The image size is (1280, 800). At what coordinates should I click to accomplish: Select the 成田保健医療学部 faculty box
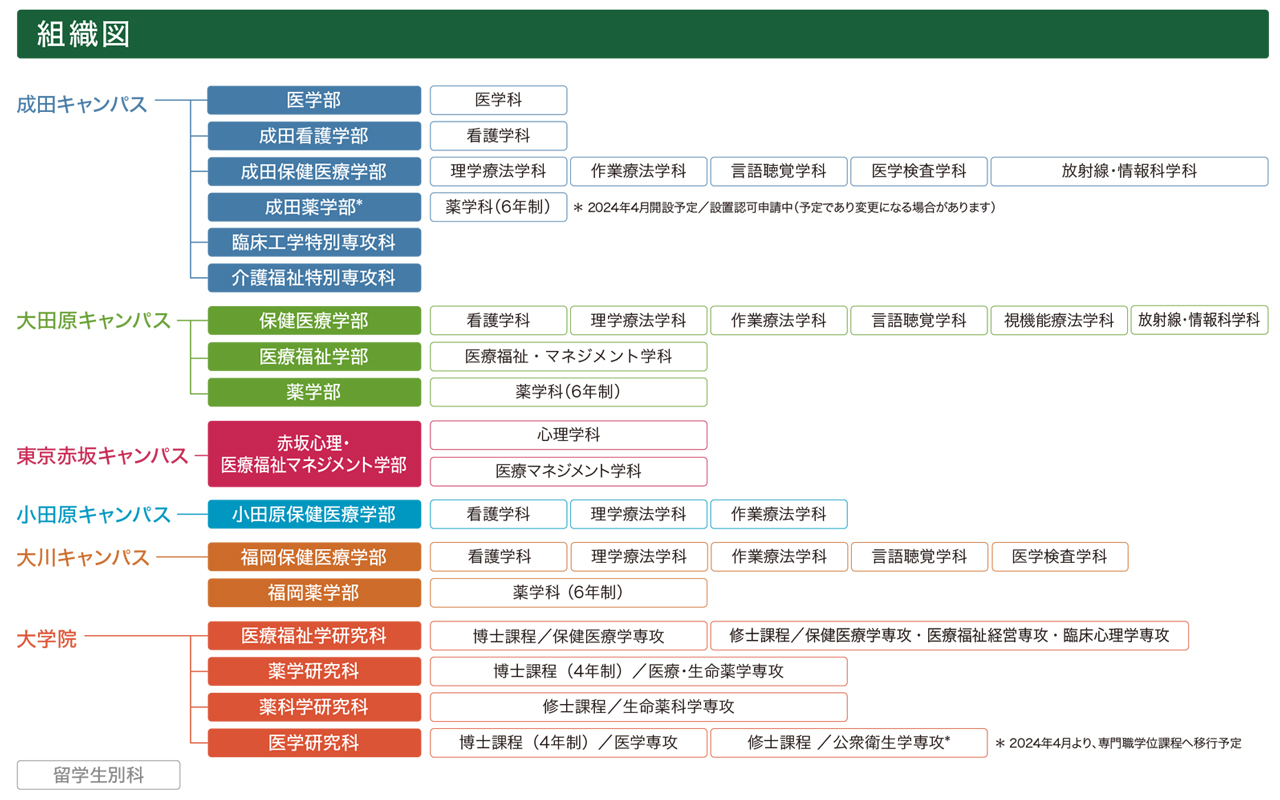314,171
